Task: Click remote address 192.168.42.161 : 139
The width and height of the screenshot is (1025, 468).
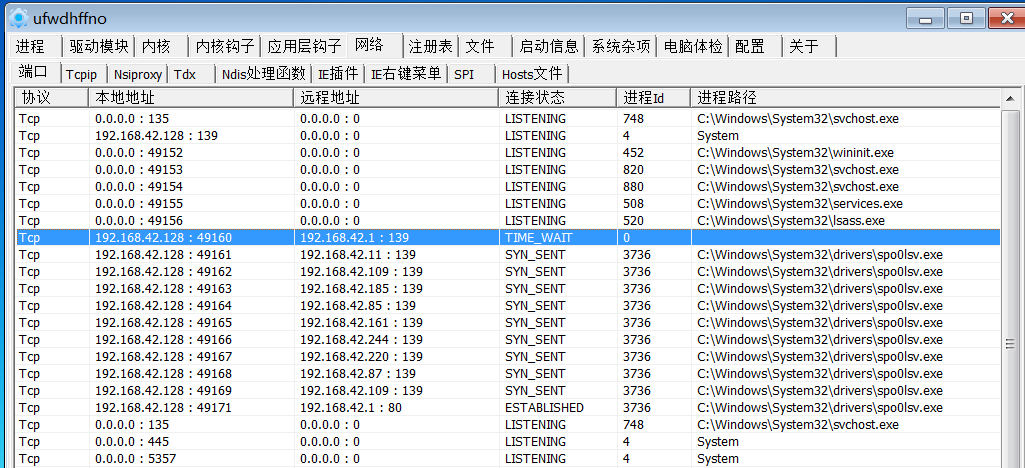Action: (x=361, y=323)
